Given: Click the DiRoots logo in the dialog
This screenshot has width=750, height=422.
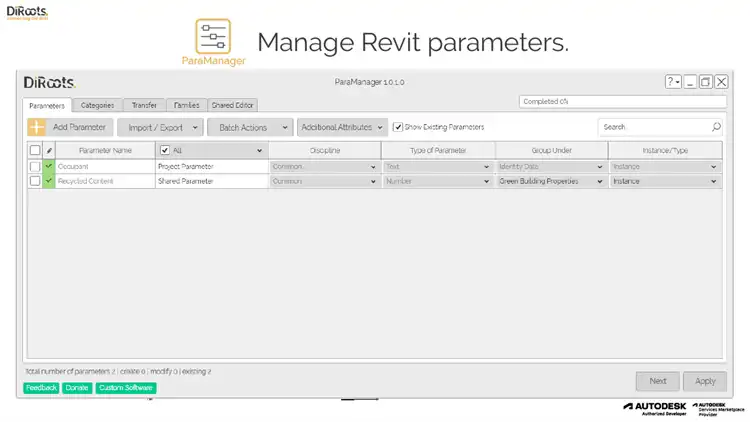Looking at the screenshot, I should click(49, 82).
